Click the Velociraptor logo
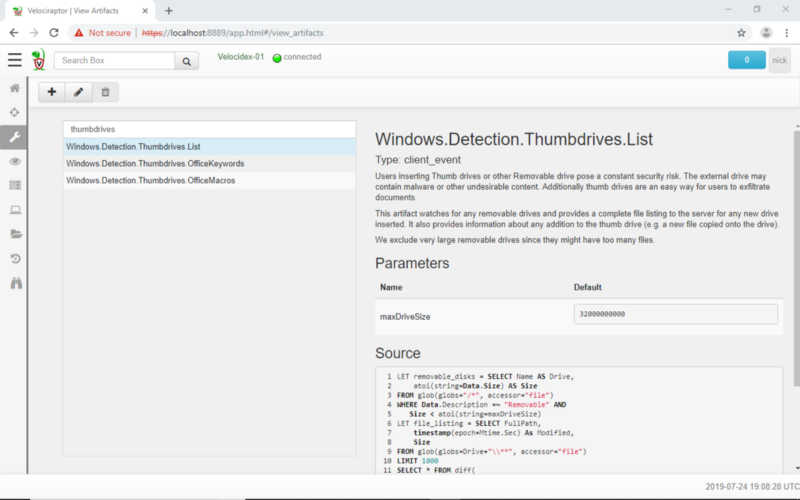800x500 pixels. (38, 61)
